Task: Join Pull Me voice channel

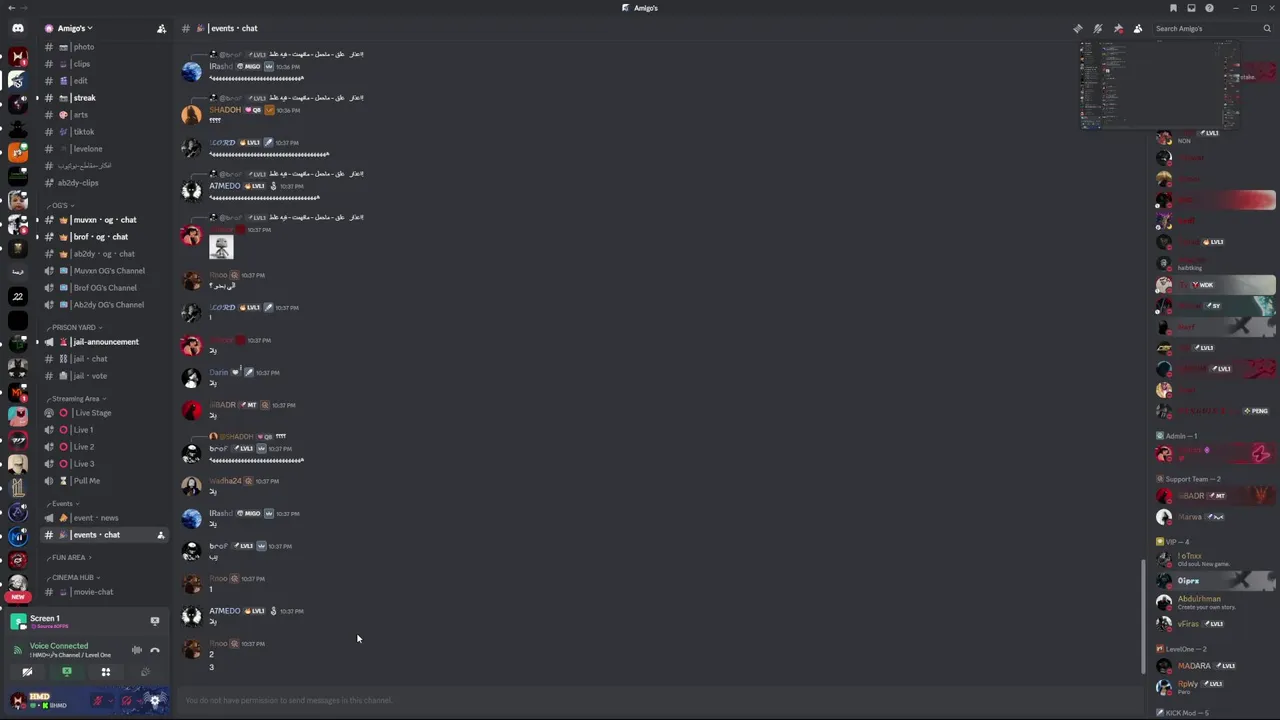Action: point(105,481)
